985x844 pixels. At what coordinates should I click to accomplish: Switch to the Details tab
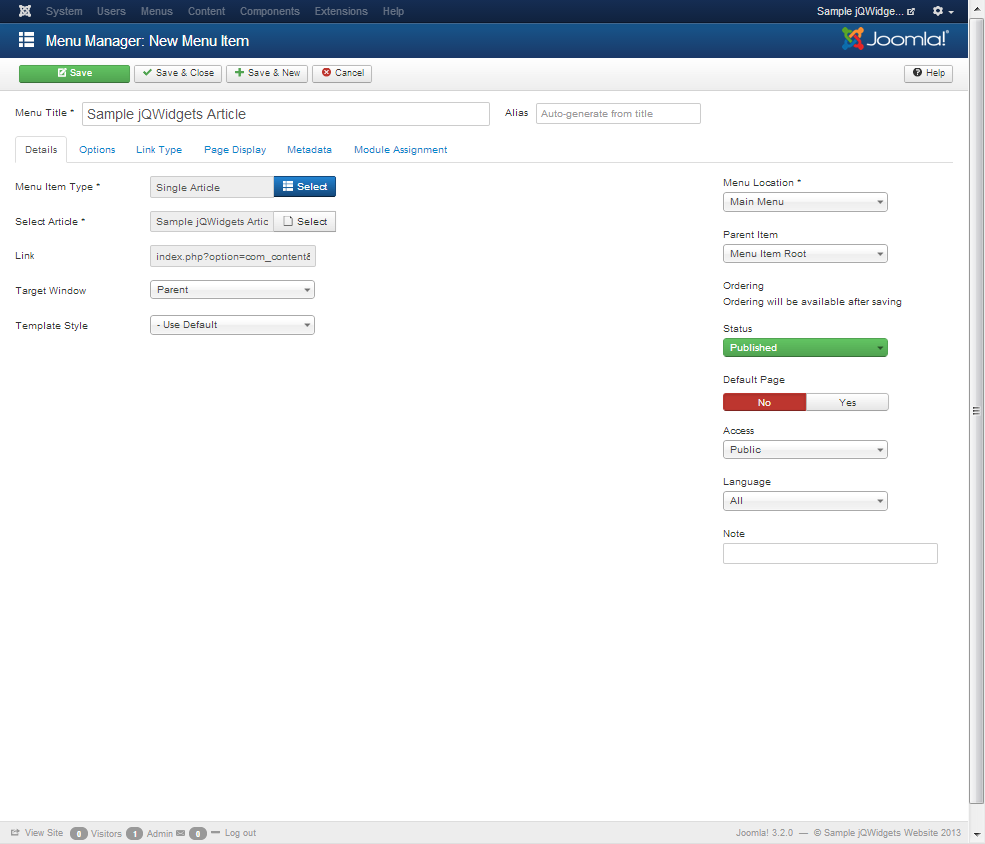41,150
